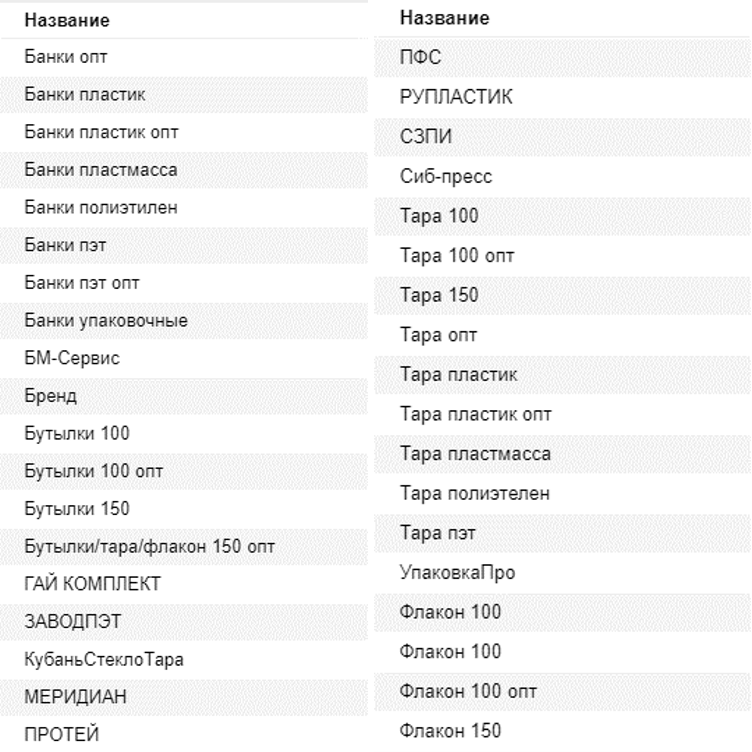Open the "ГАЙ КОМПЛЕКТ" entry

tap(93, 583)
